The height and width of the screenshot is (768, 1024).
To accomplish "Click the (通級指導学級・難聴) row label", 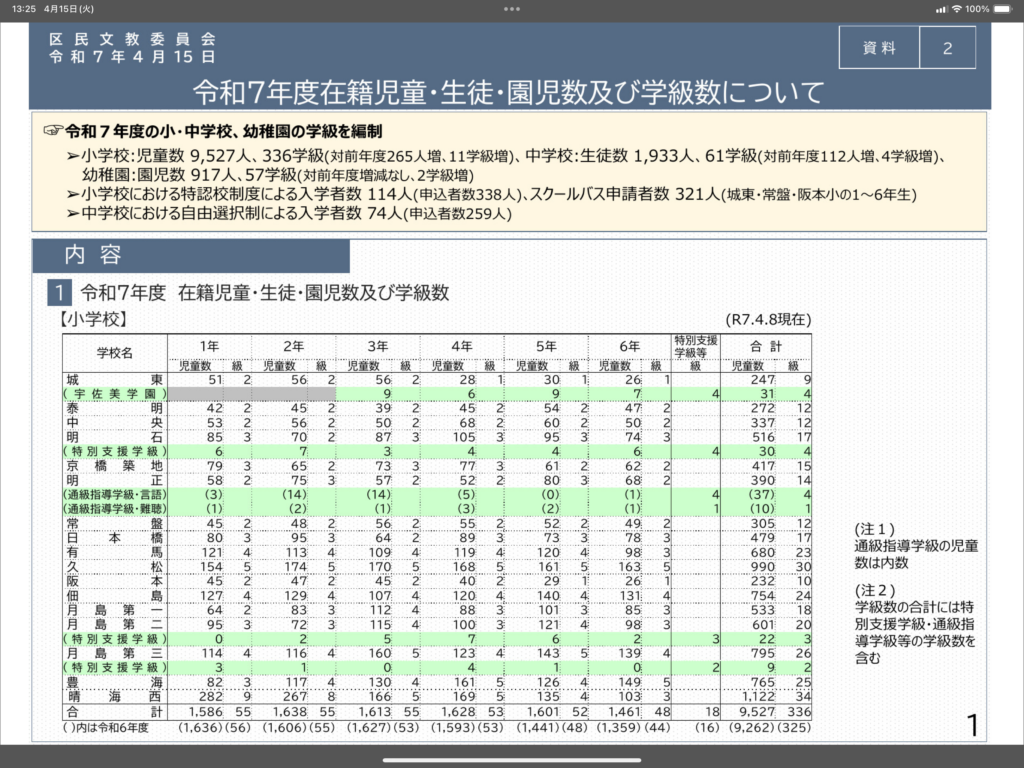I will [114, 509].
